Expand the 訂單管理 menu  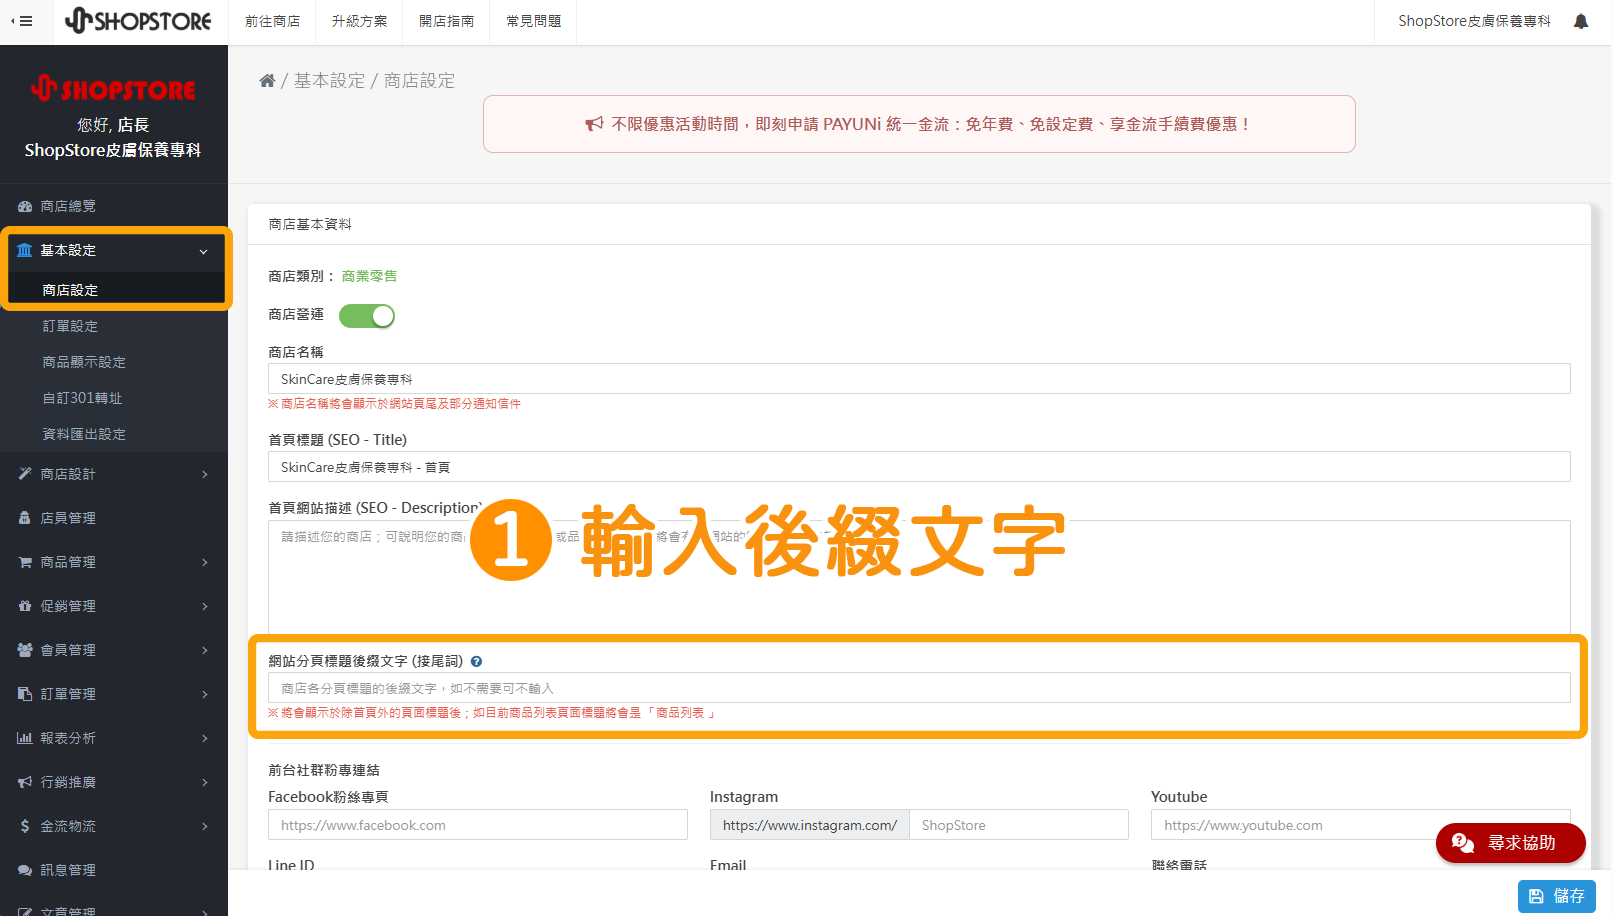click(x=204, y=694)
